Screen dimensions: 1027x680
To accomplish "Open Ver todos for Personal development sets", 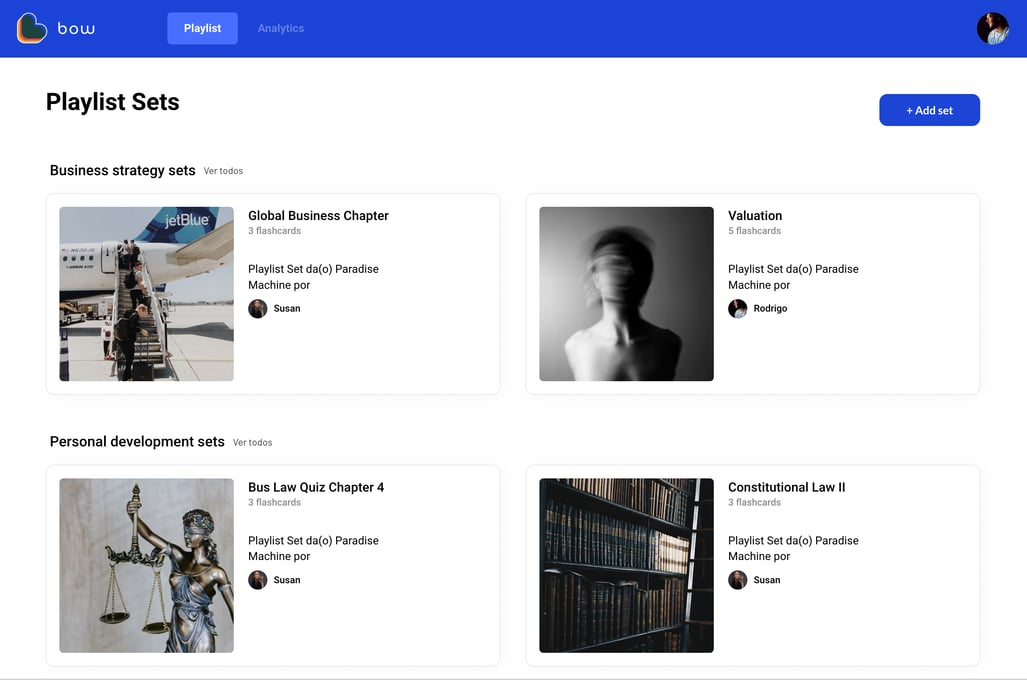I will [x=253, y=443].
